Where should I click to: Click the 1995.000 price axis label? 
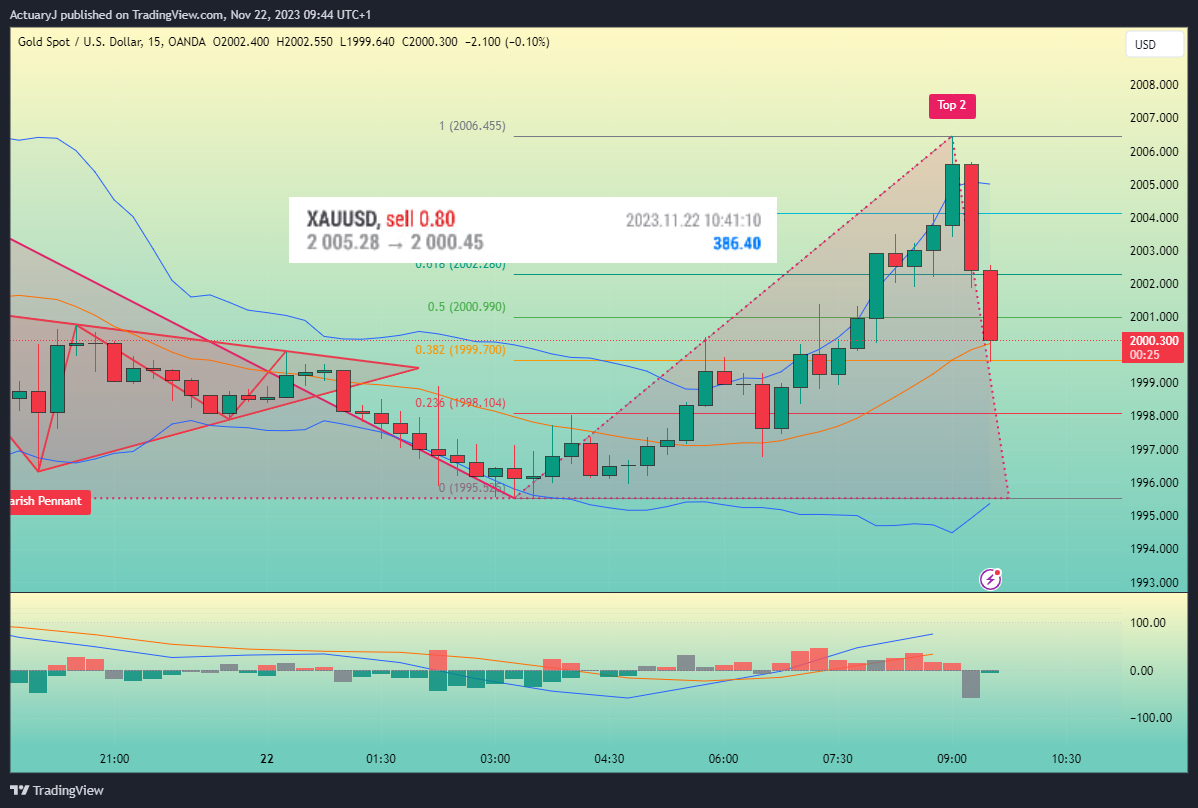(1154, 516)
